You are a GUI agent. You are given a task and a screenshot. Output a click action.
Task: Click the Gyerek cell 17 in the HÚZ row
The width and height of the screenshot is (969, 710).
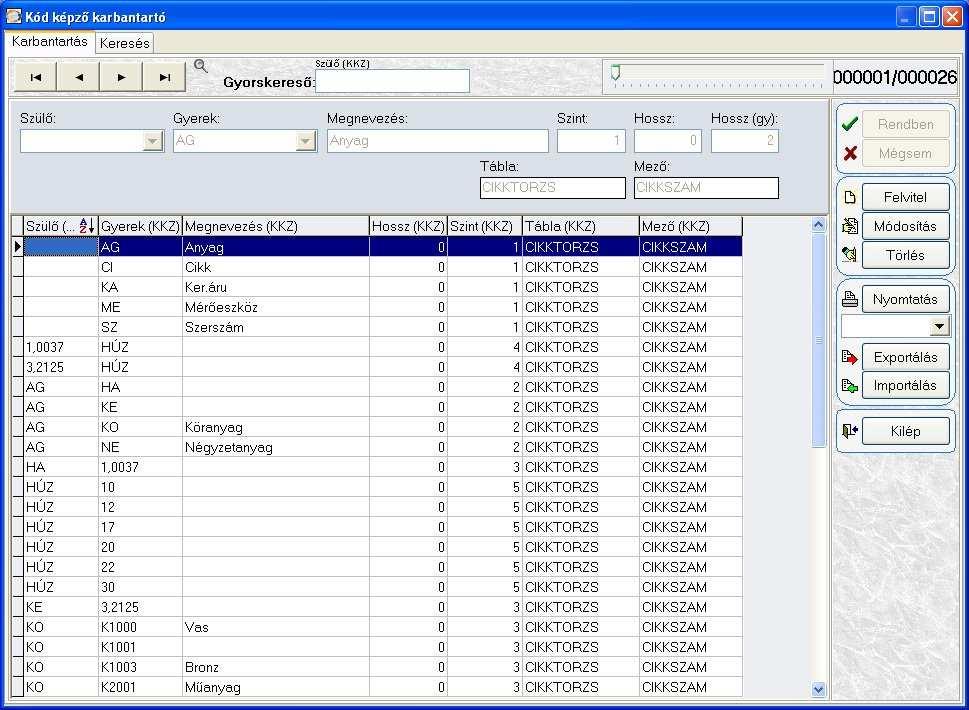[140, 527]
